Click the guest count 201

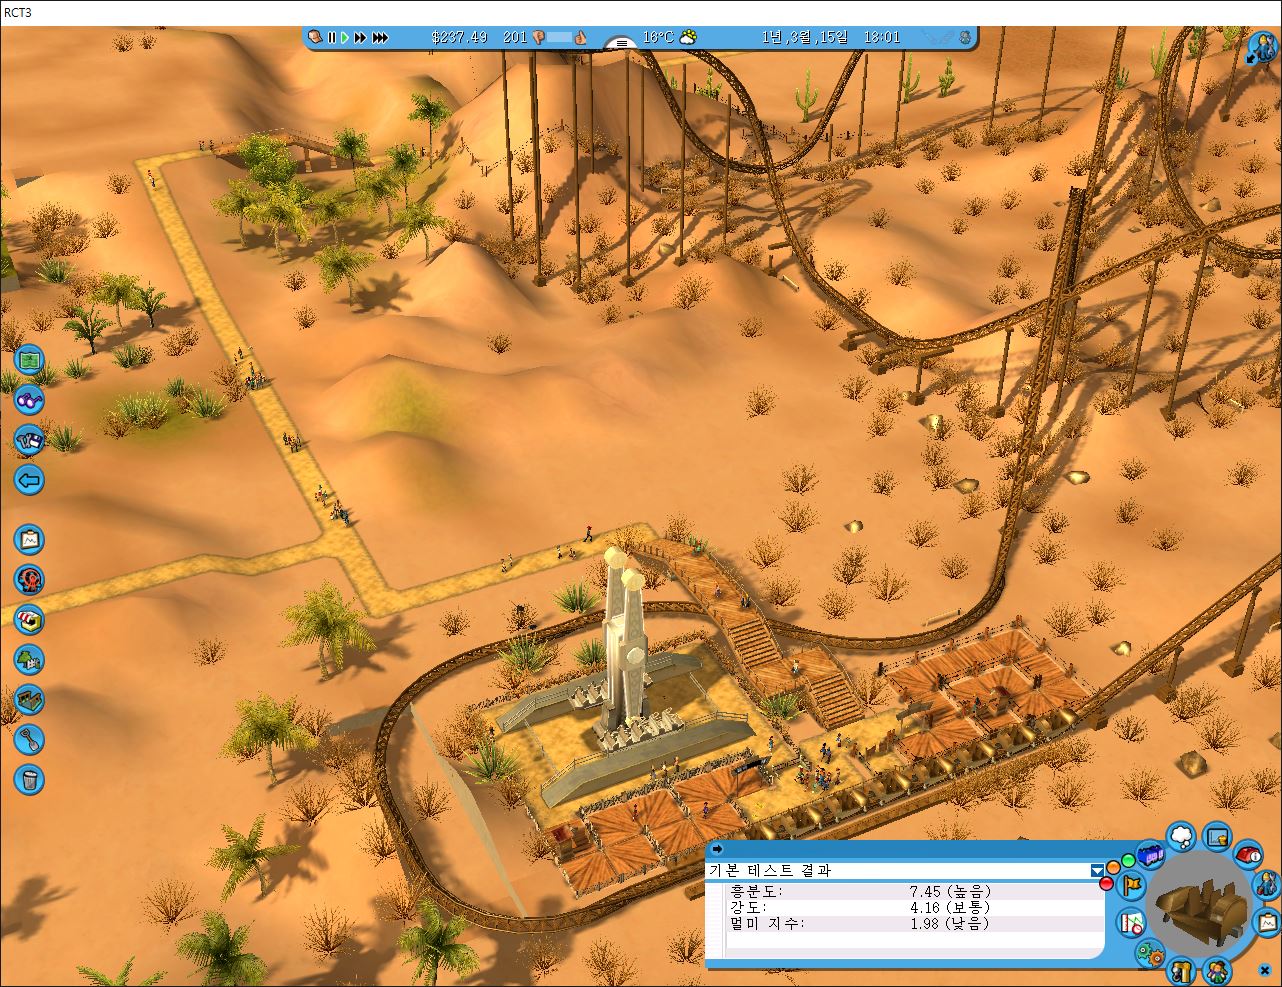point(515,37)
